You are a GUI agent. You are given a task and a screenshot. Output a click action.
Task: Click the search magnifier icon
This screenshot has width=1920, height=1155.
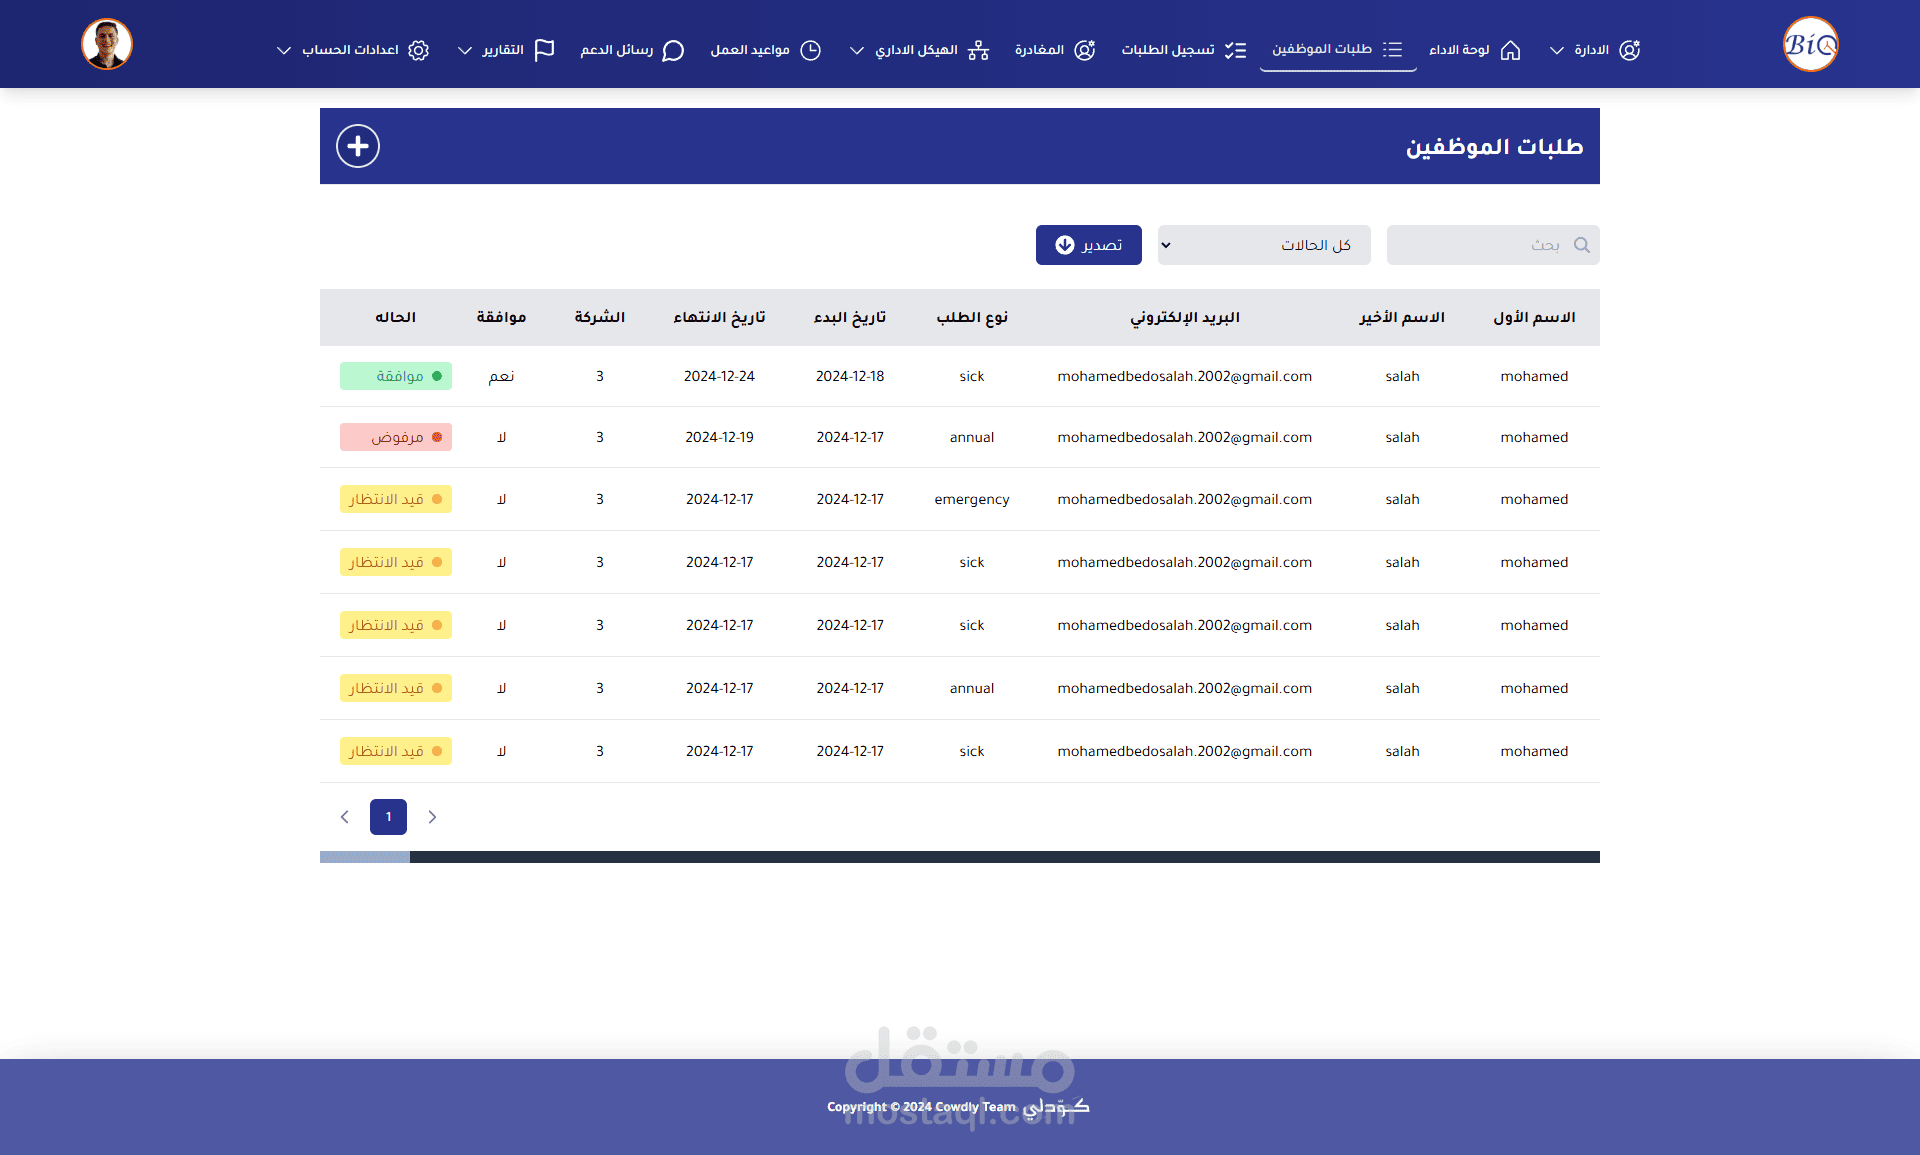point(1581,245)
